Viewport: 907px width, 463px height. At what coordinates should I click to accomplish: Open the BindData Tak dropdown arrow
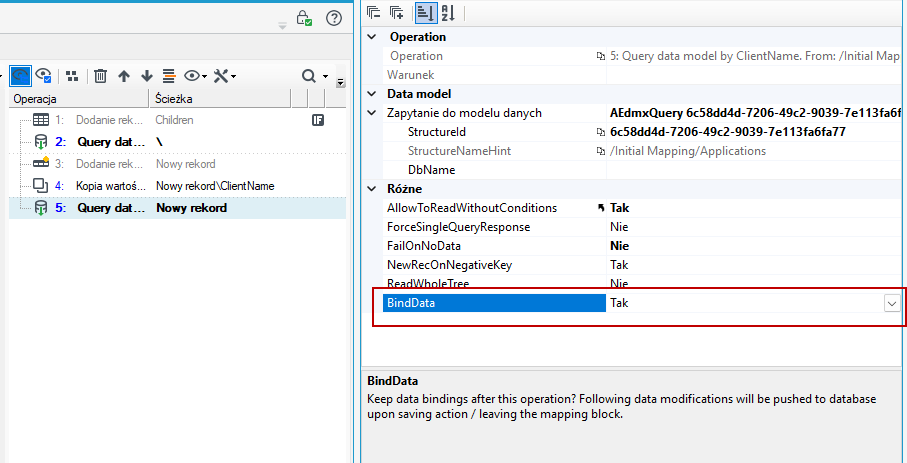click(892, 303)
